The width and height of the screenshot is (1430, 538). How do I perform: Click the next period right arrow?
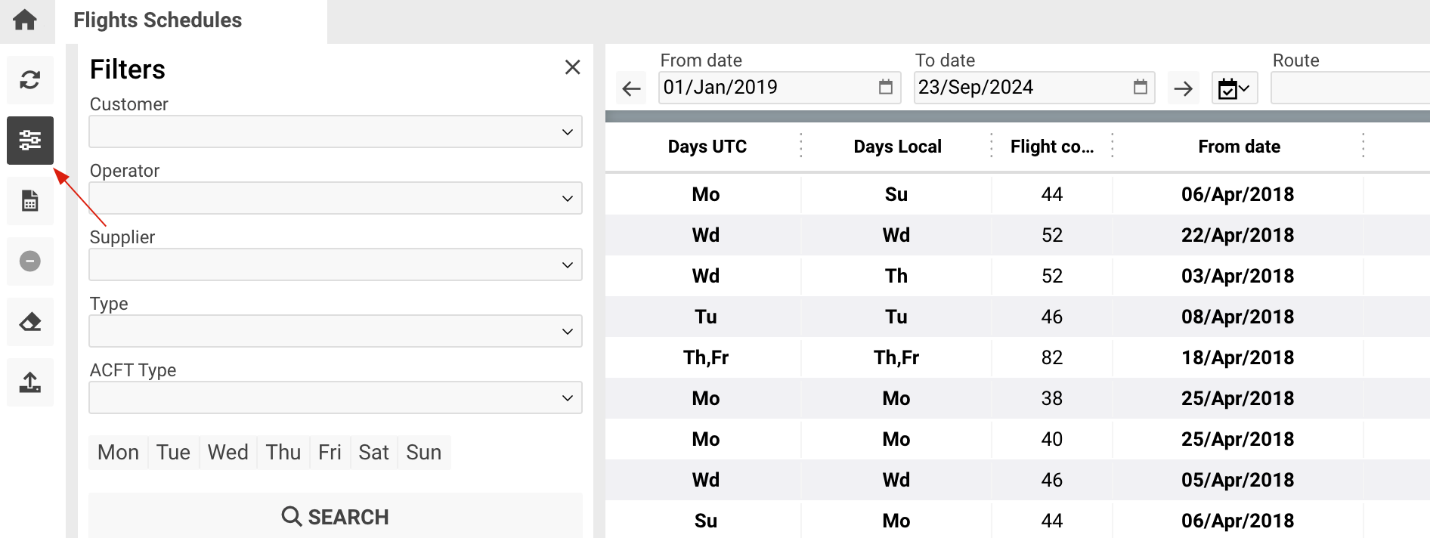[x=1184, y=89]
